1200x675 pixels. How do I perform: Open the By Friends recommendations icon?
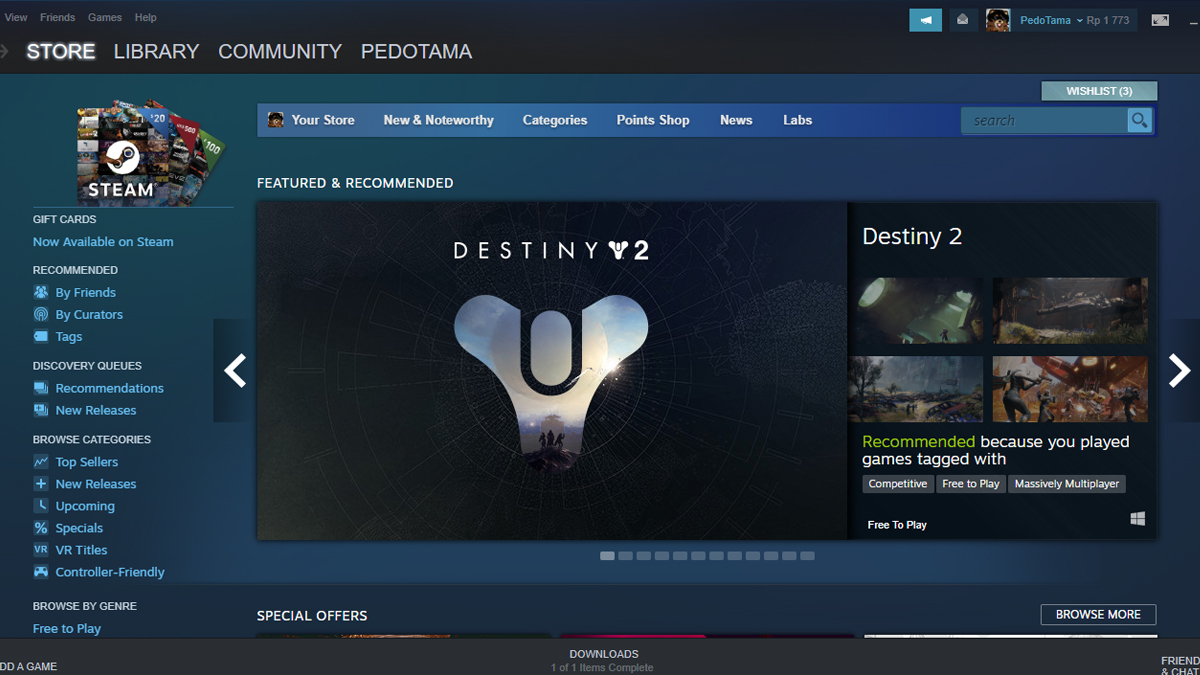40,292
